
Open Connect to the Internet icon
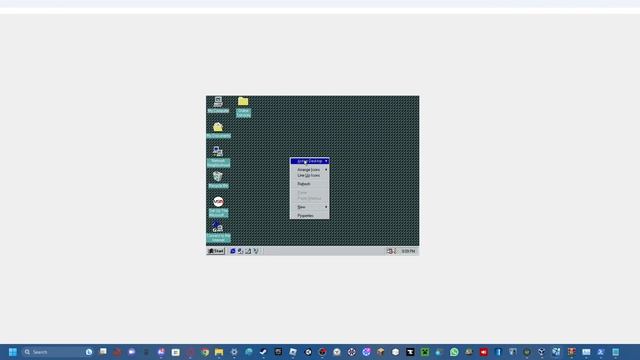pyautogui.click(x=218, y=232)
